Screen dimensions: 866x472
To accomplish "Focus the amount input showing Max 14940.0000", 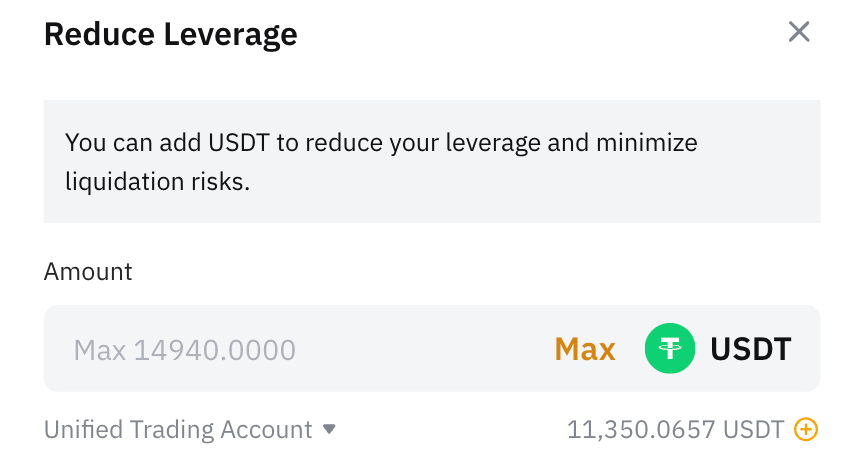I will click(300, 349).
